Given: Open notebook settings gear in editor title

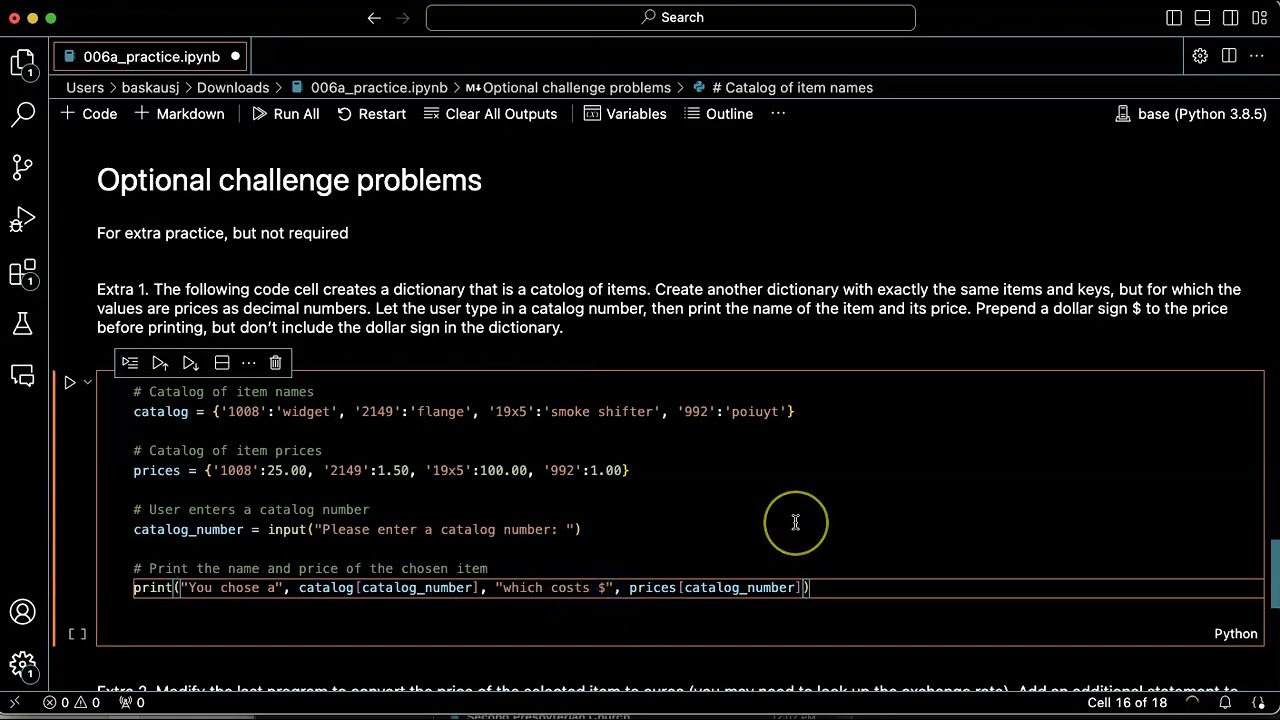Looking at the screenshot, I should (1200, 56).
